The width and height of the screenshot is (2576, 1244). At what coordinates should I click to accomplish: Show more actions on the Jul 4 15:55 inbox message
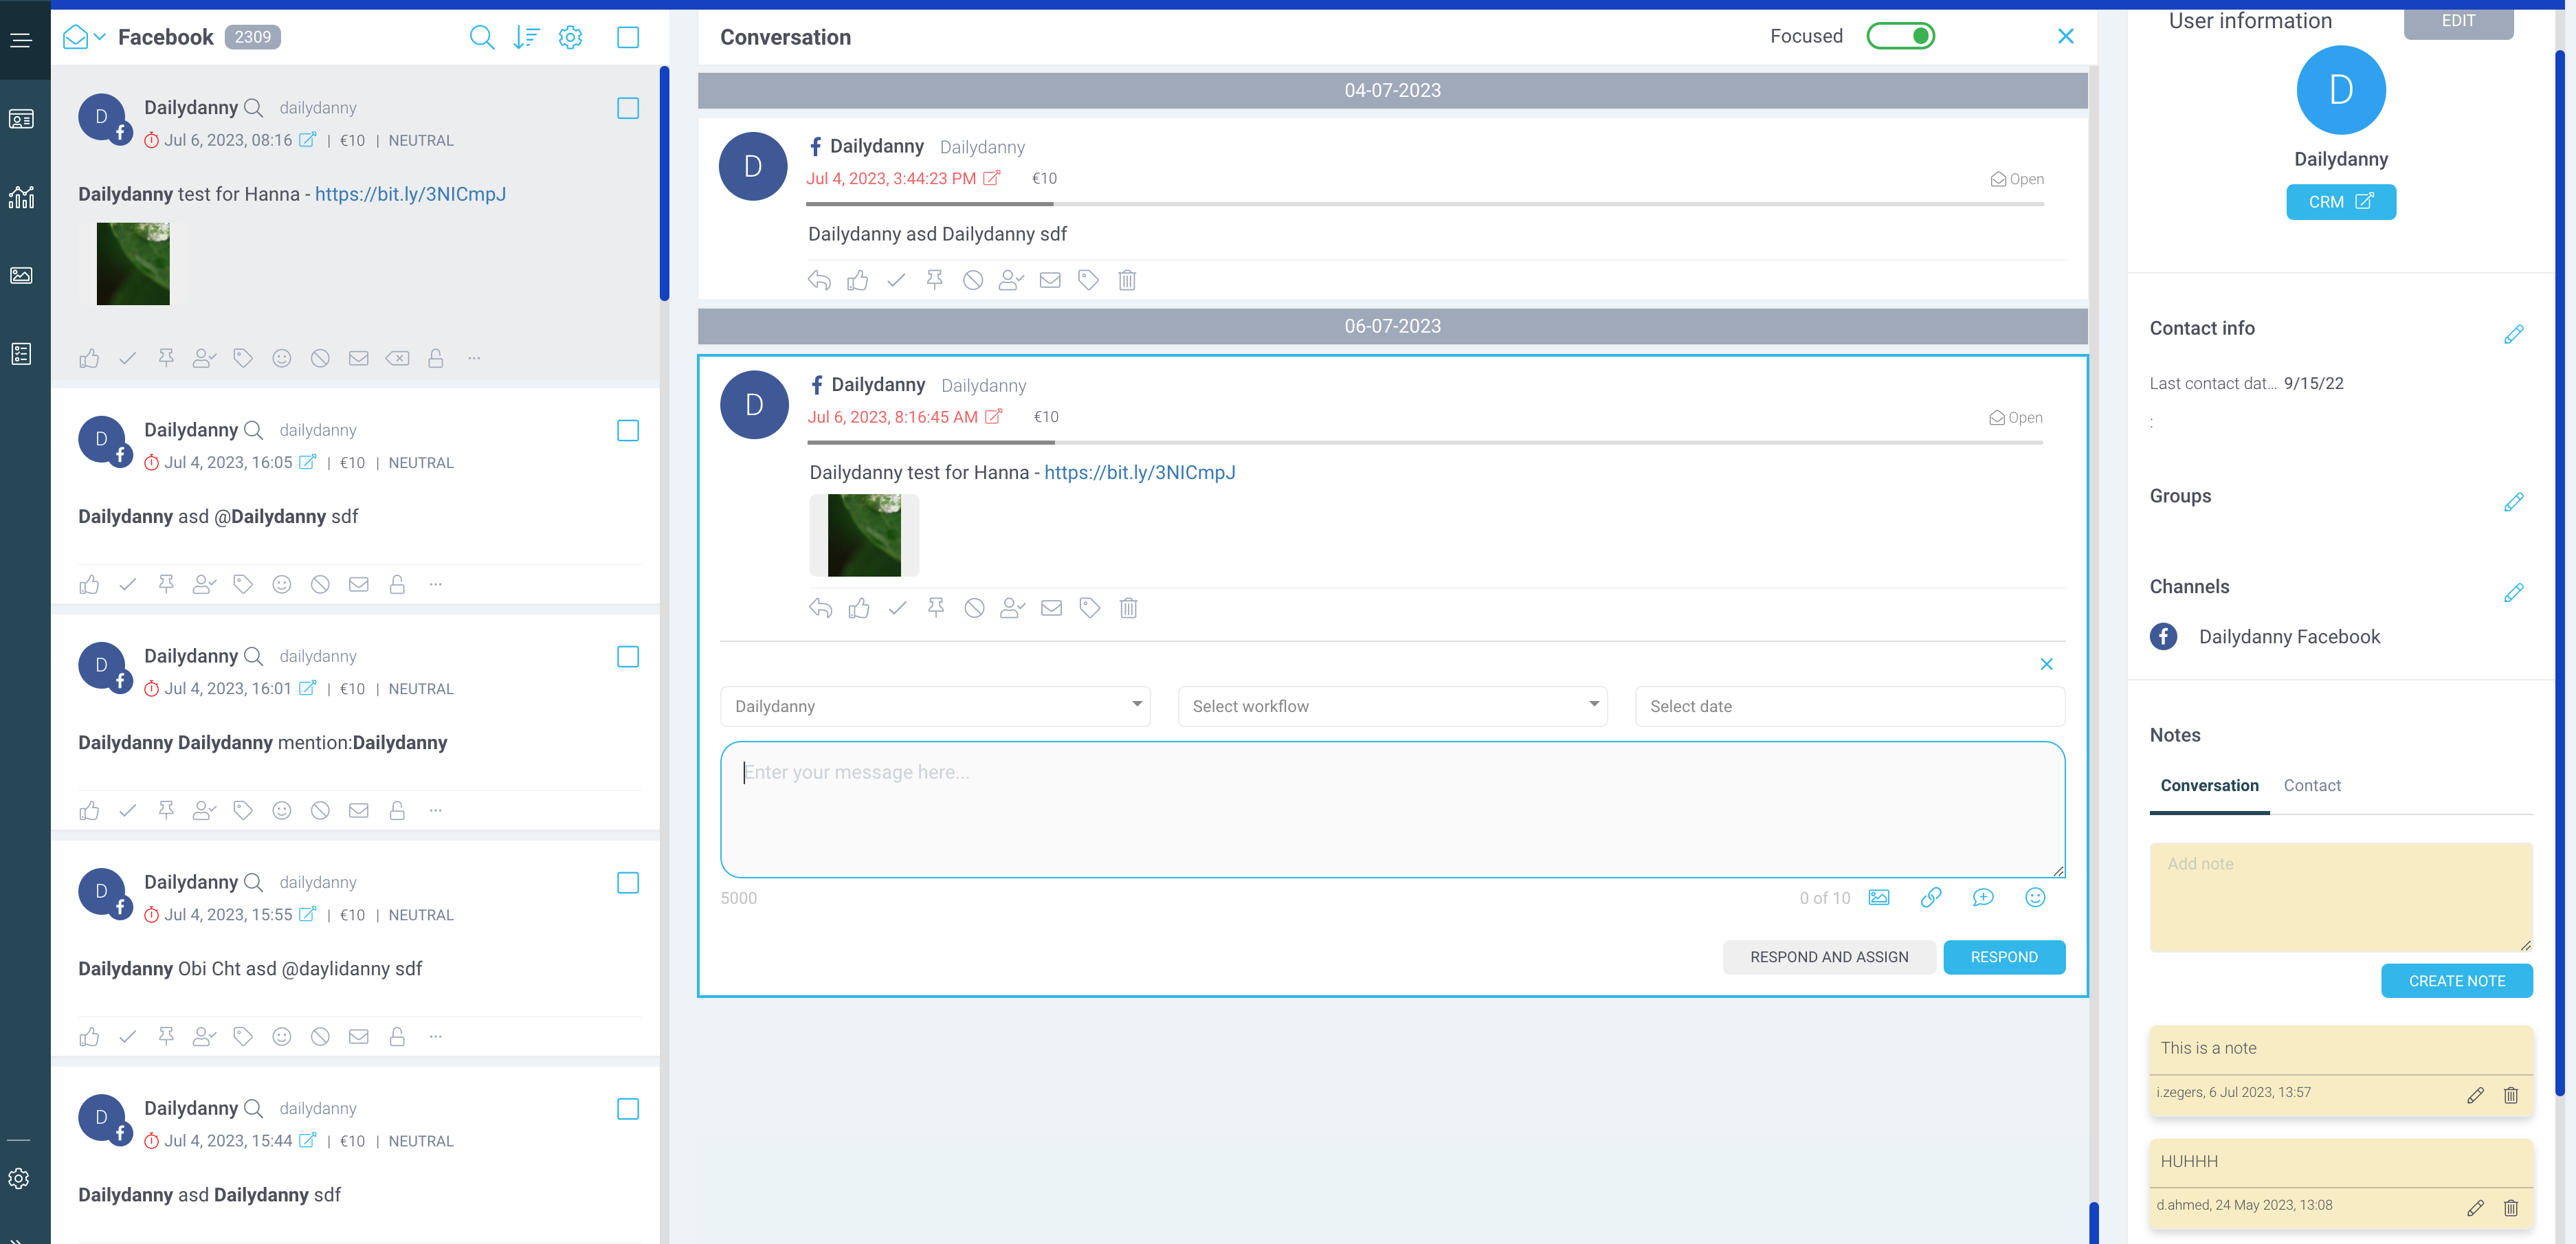coord(435,1036)
